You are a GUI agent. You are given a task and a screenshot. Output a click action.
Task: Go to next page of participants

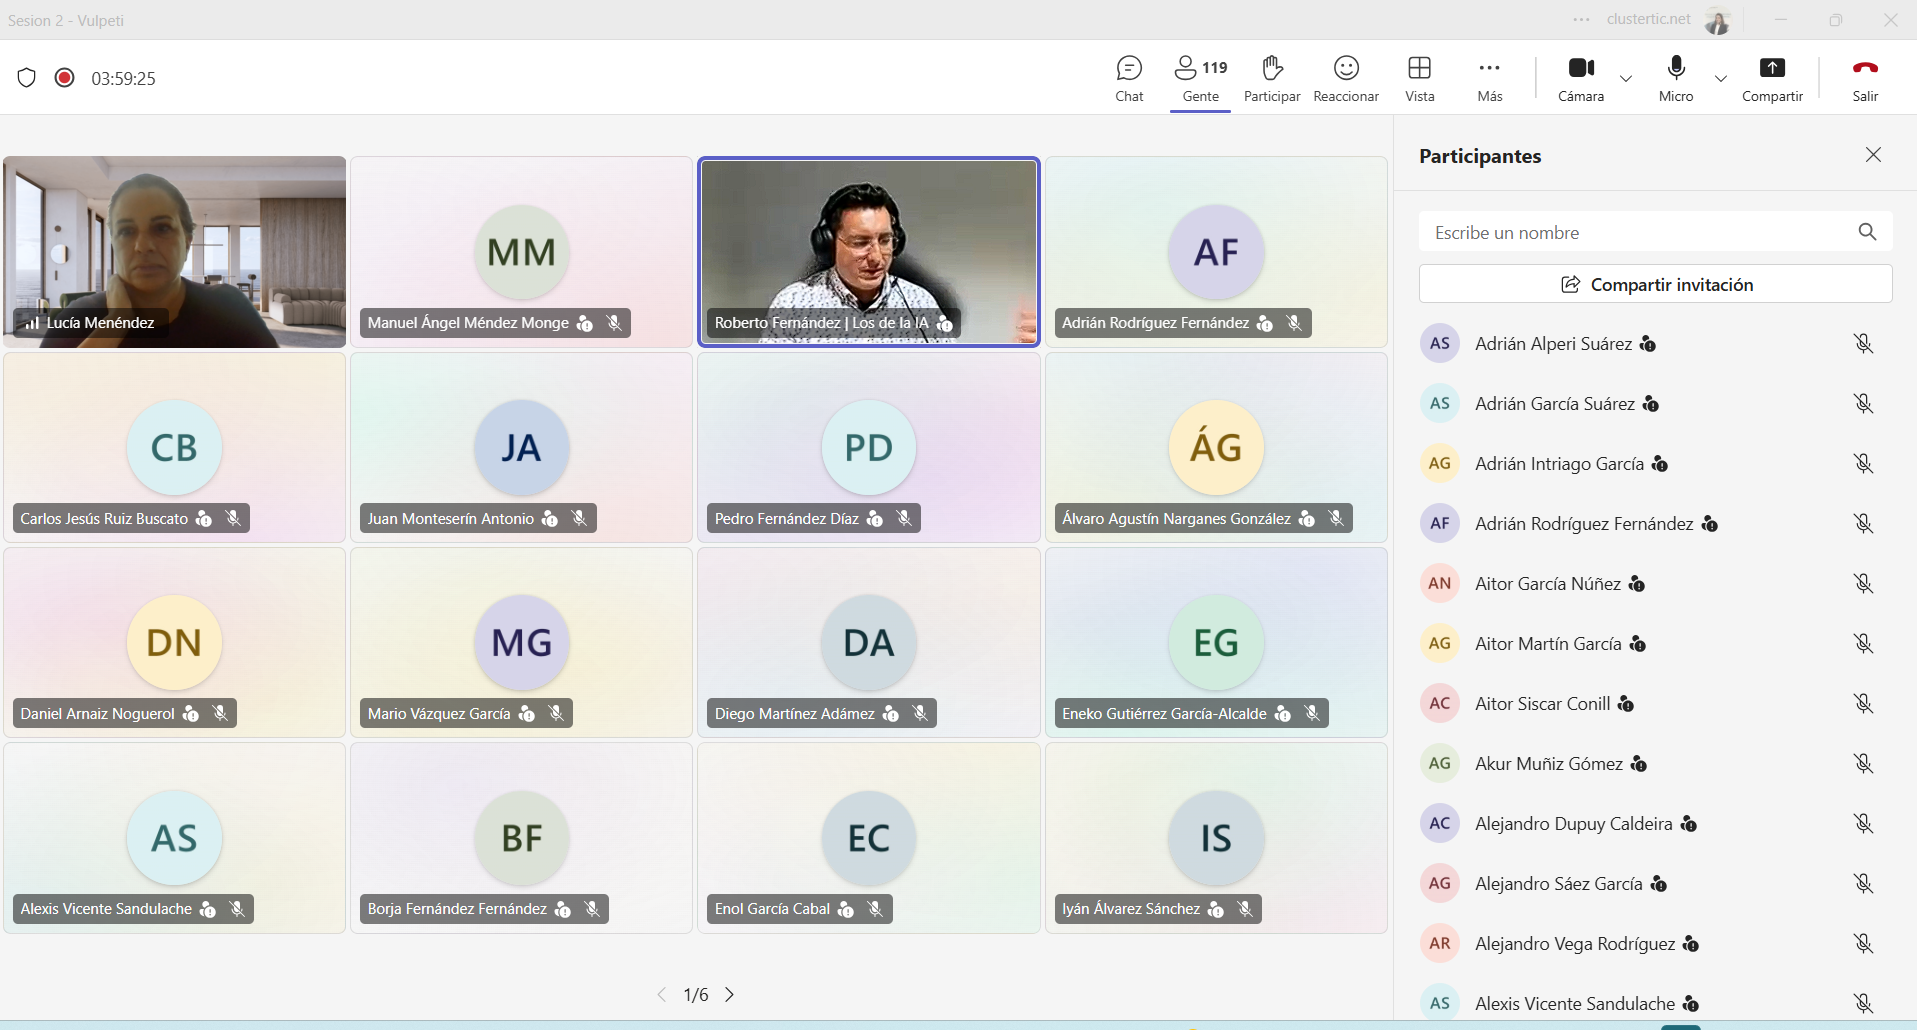[x=730, y=995]
